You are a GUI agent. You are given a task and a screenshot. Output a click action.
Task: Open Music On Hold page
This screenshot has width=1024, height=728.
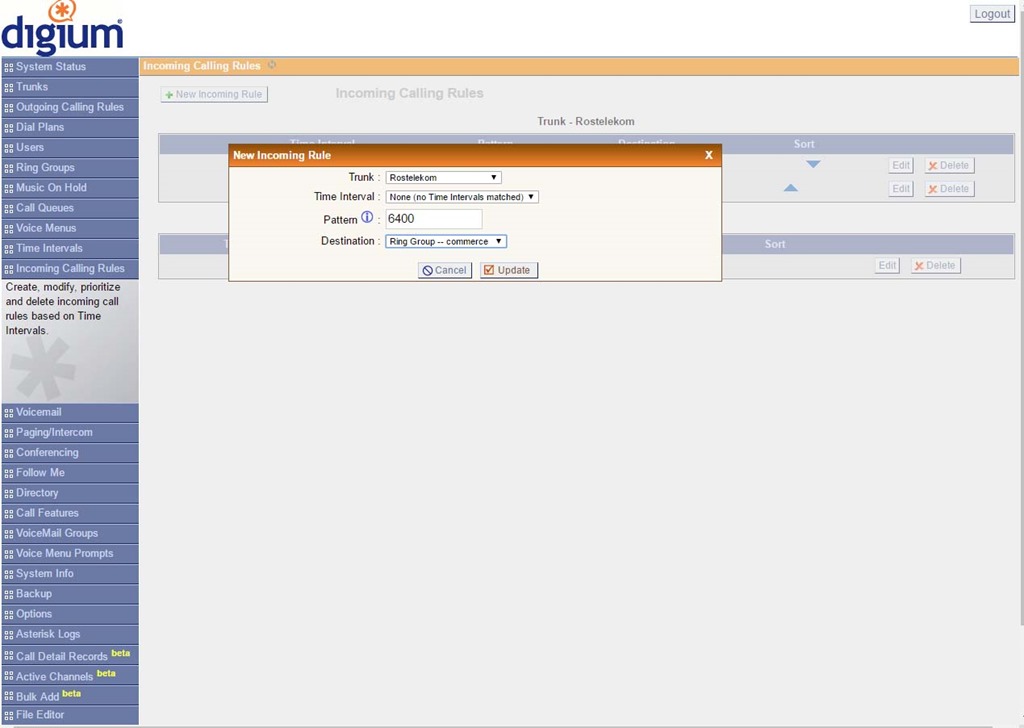click(70, 188)
